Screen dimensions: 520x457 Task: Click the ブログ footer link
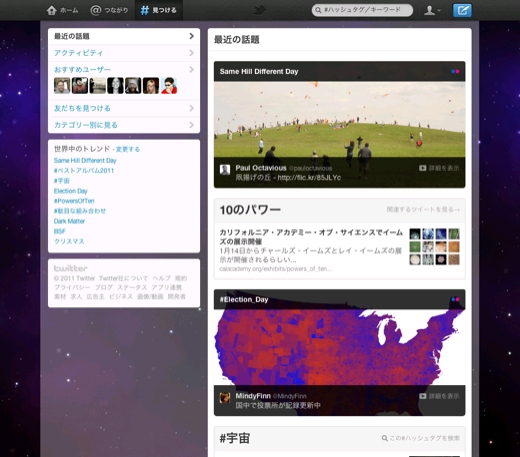[104, 287]
